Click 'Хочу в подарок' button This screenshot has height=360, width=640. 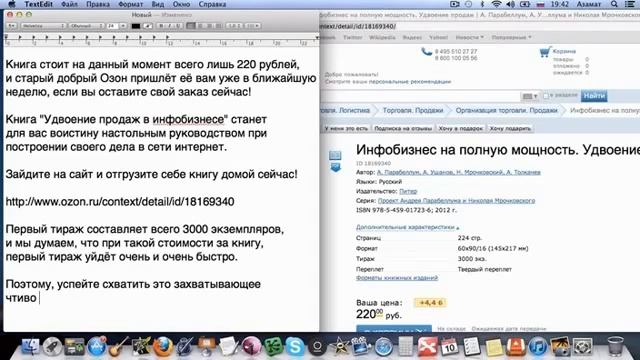click(460, 129)
